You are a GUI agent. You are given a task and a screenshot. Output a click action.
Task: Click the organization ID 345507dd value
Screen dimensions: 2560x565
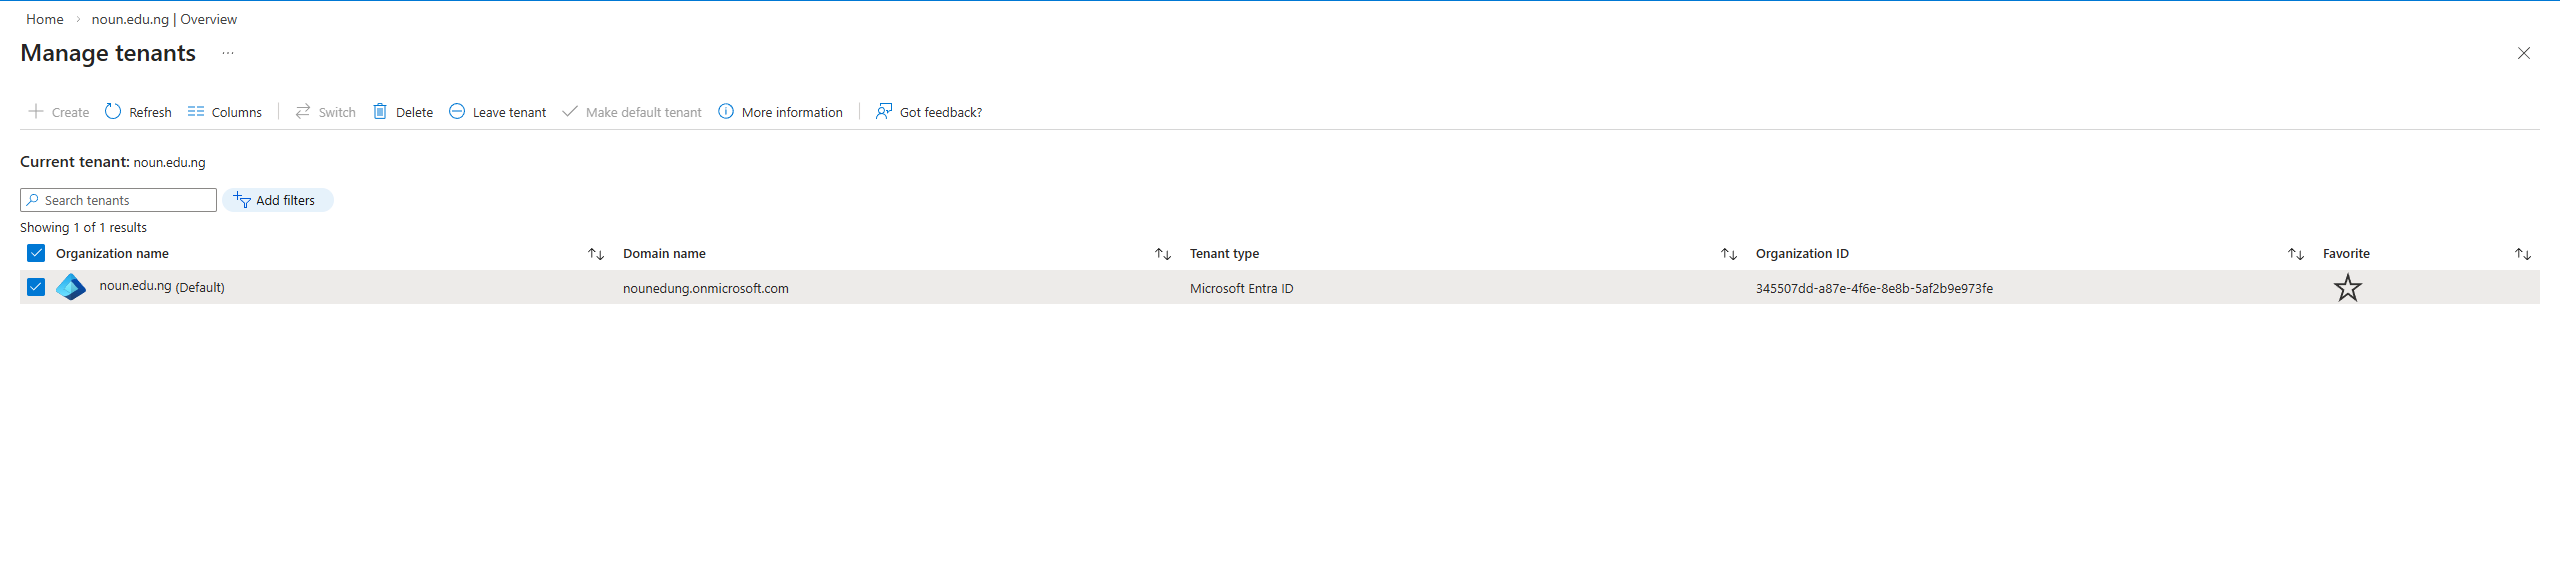pos(1874,288)
